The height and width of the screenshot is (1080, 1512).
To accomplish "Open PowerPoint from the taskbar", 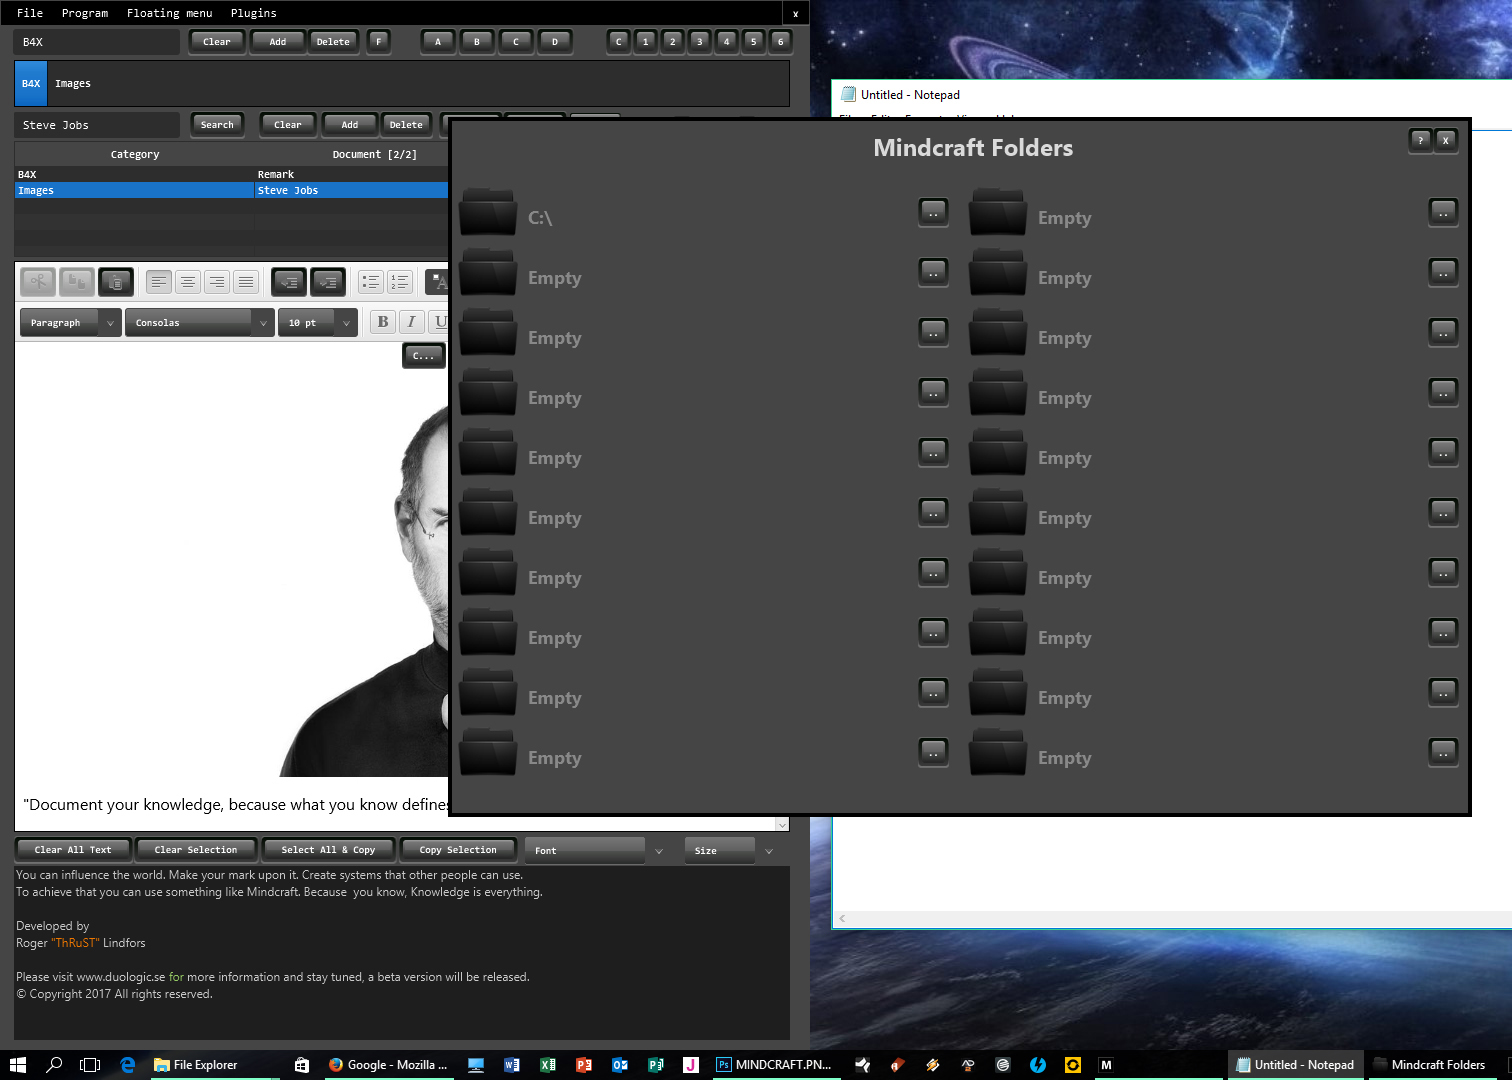I will (x=584, y=1065).
